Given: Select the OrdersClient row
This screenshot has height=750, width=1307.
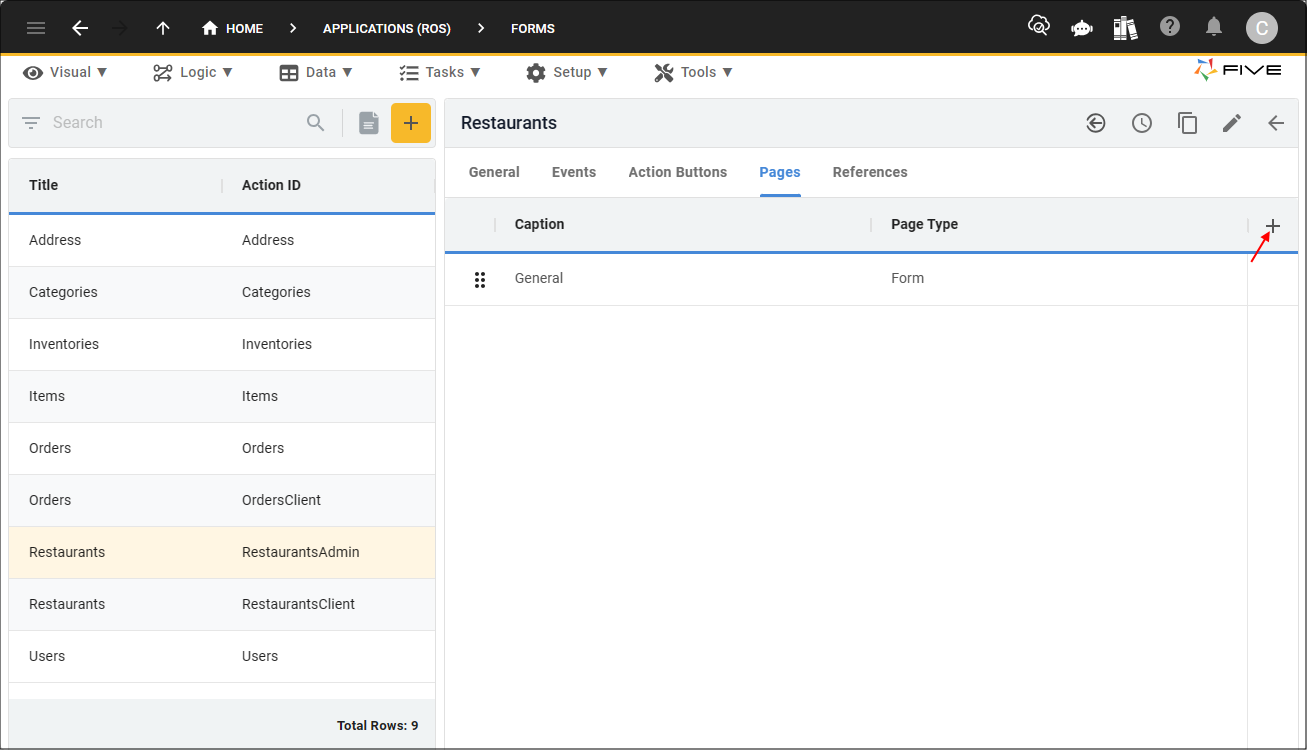Looking at the screenshot, I should tap(222, 501).
